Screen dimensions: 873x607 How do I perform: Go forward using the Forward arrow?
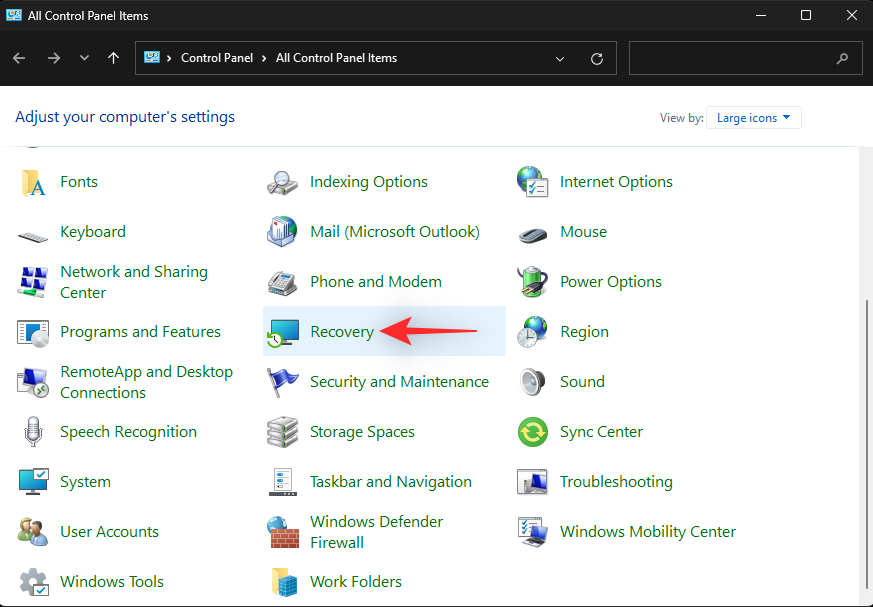click(x=53, y=58)
